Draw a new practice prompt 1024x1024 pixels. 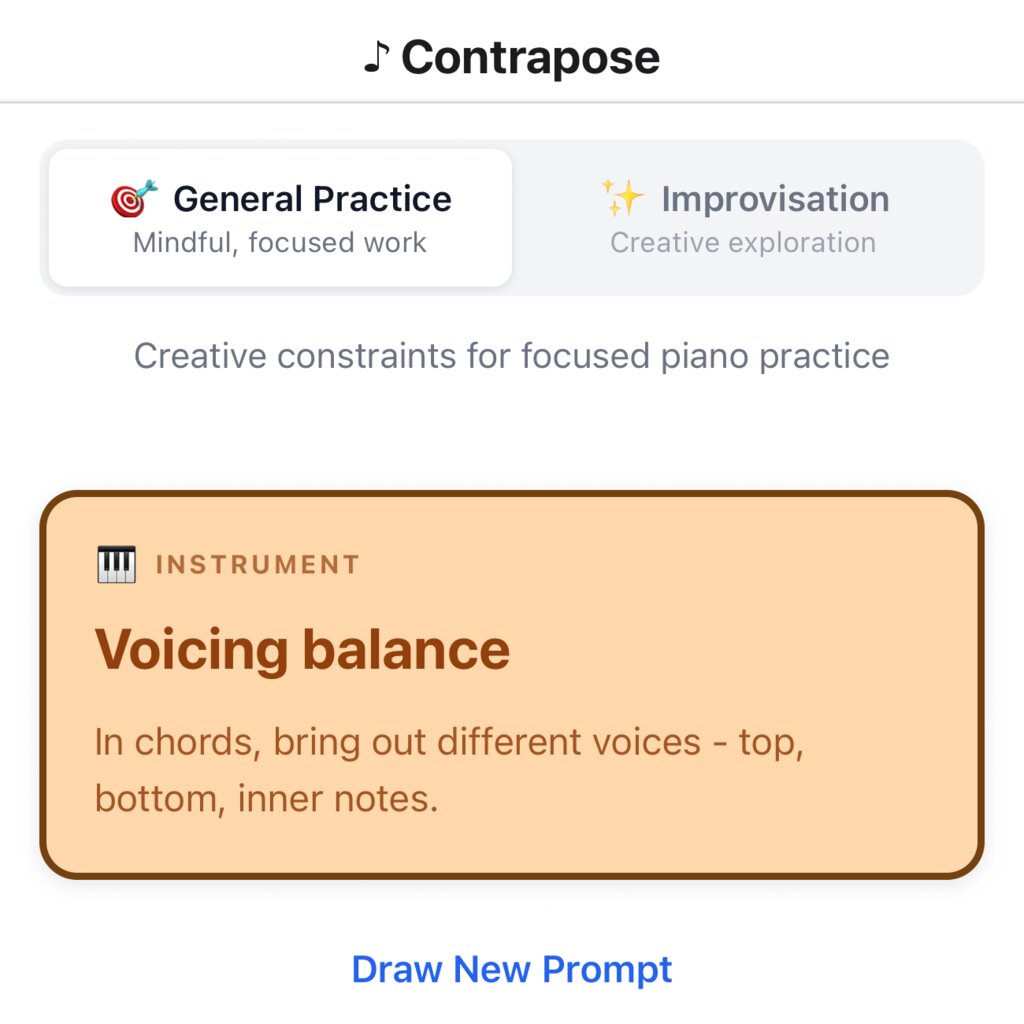point(512,969)
